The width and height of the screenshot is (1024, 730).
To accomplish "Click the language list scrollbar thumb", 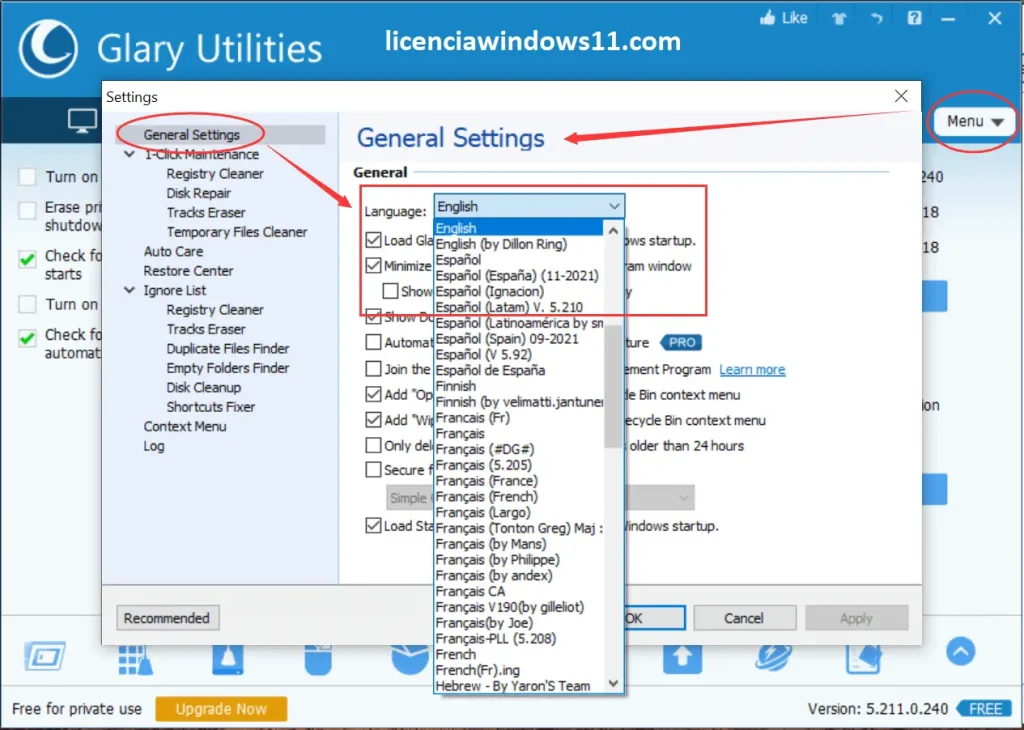I will [x=613, y=387].
